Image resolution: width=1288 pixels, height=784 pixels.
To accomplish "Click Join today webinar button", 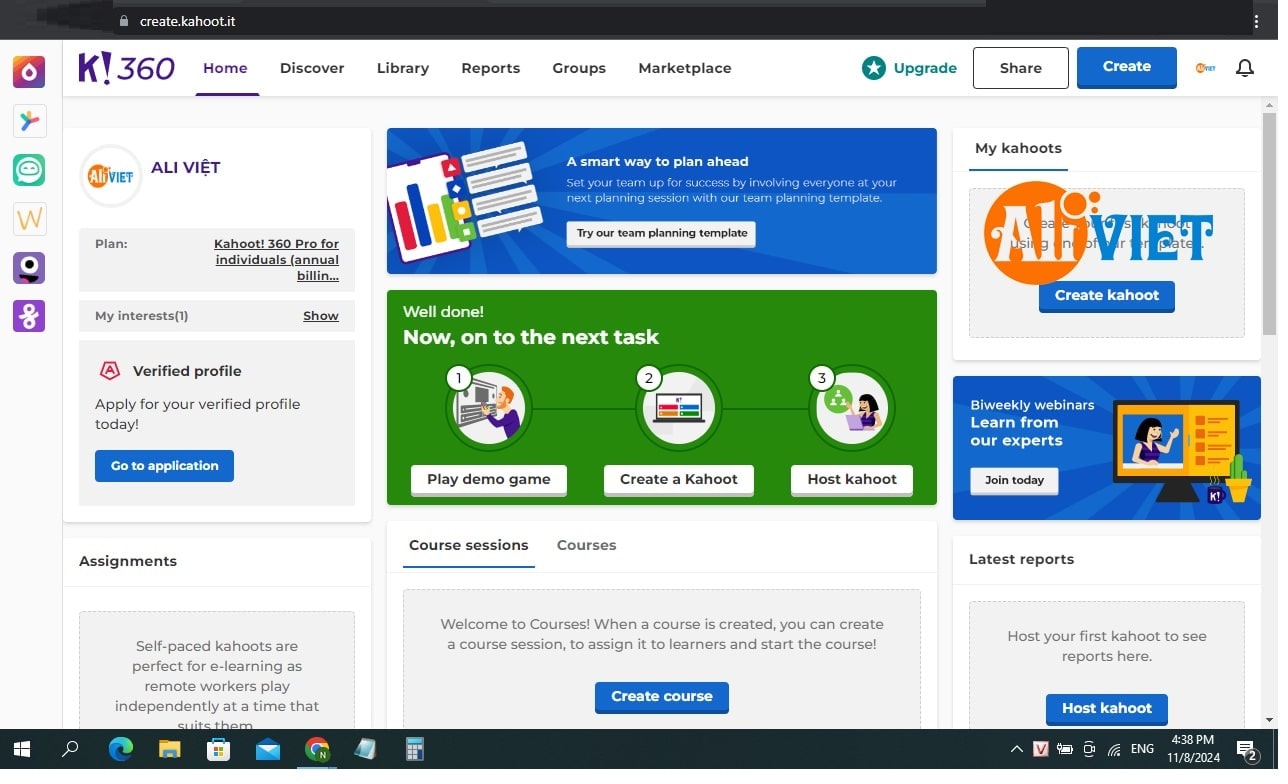I will coord(1014,480).
